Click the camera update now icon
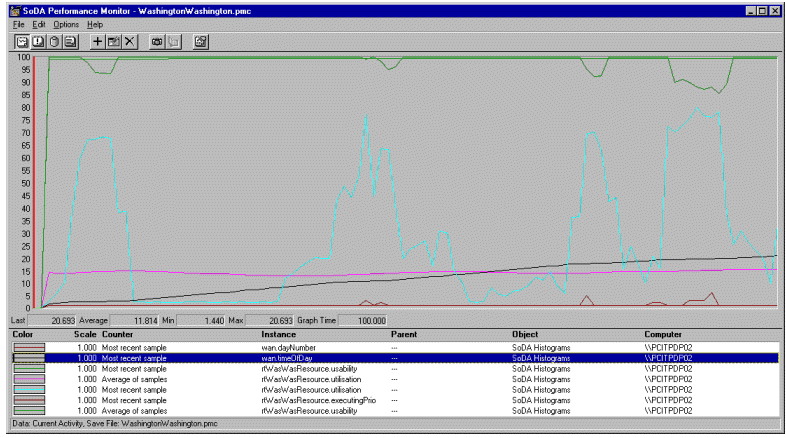 click(157, 42)
